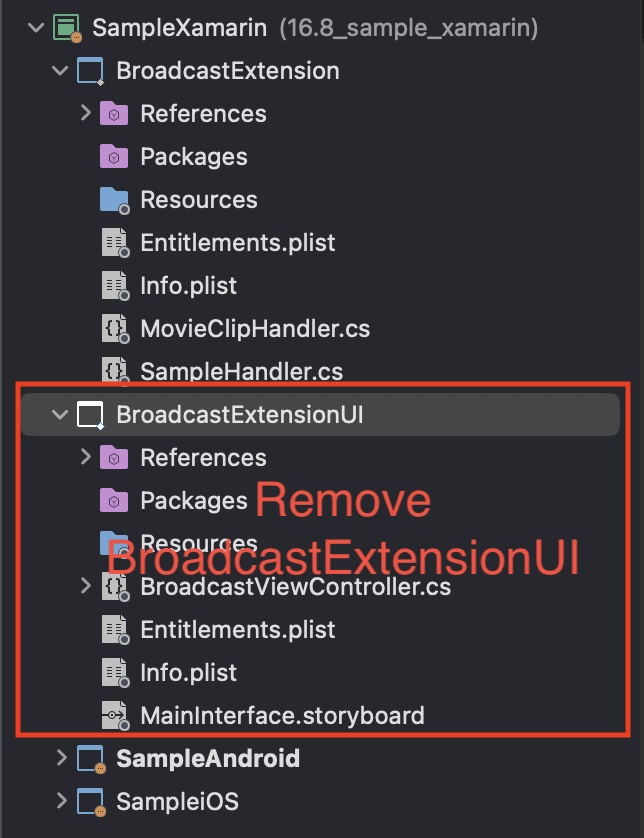Expand References under BroadcastExtension
The image size is (644, 838).
click(86, 113)
